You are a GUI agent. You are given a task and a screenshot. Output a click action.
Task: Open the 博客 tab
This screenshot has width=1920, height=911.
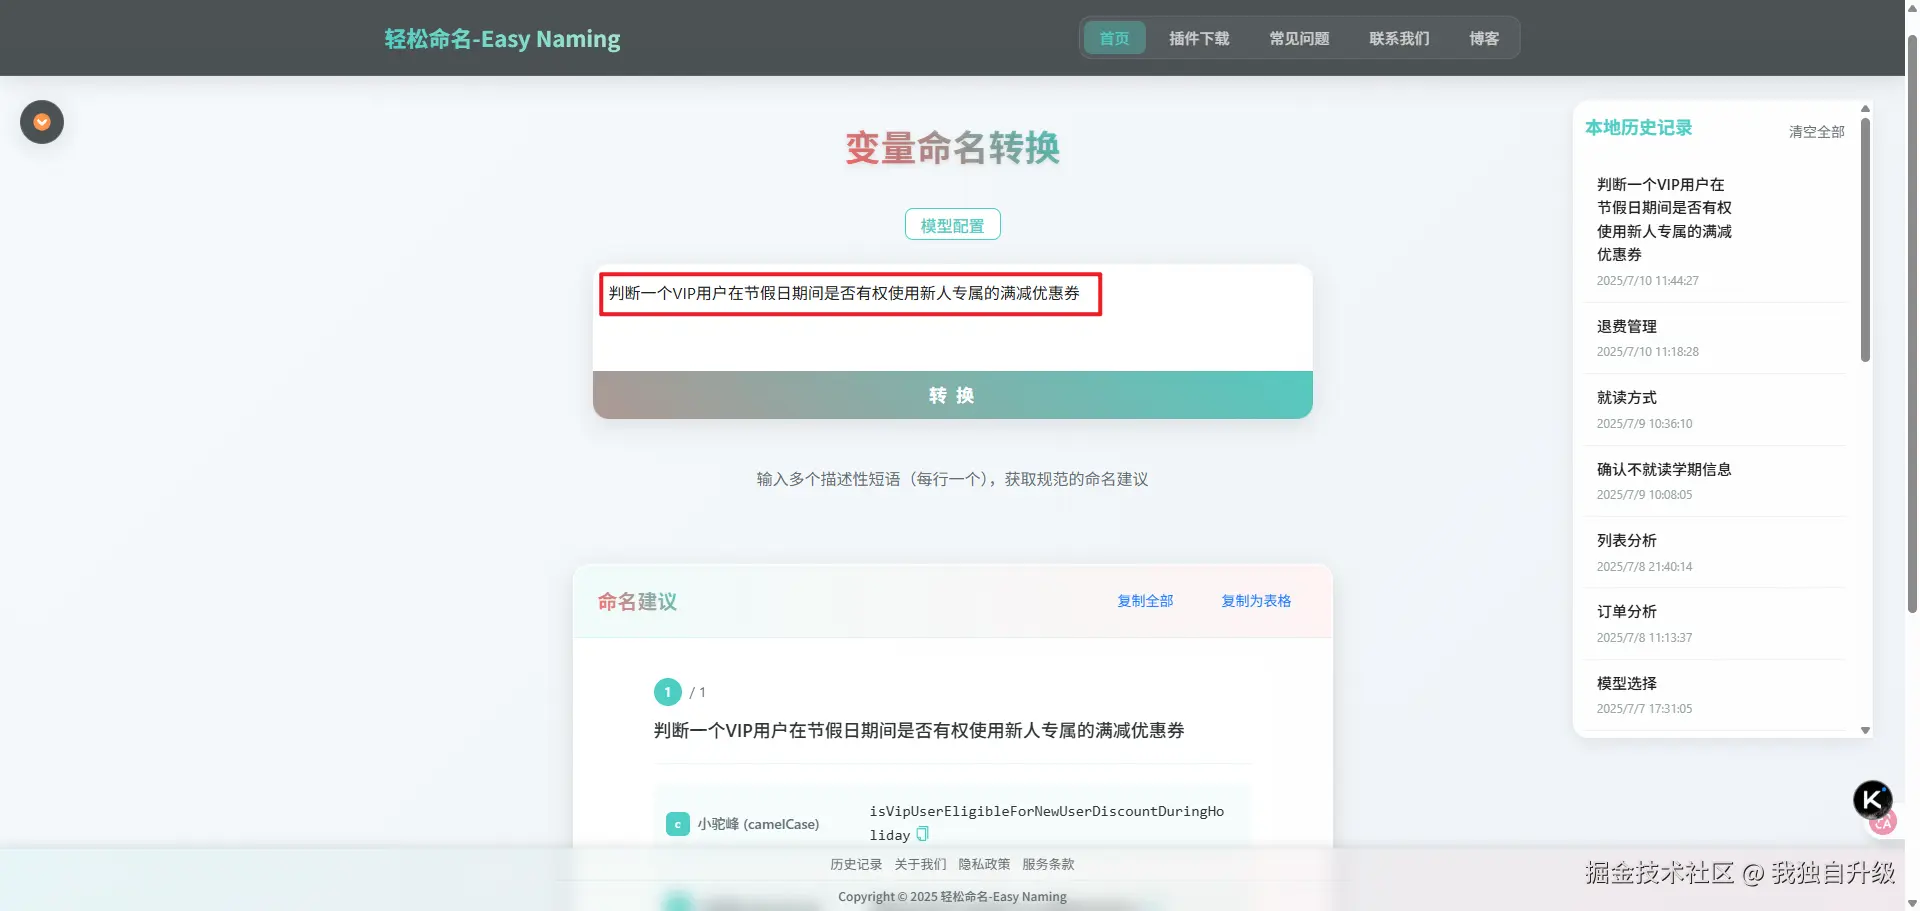1484,38
